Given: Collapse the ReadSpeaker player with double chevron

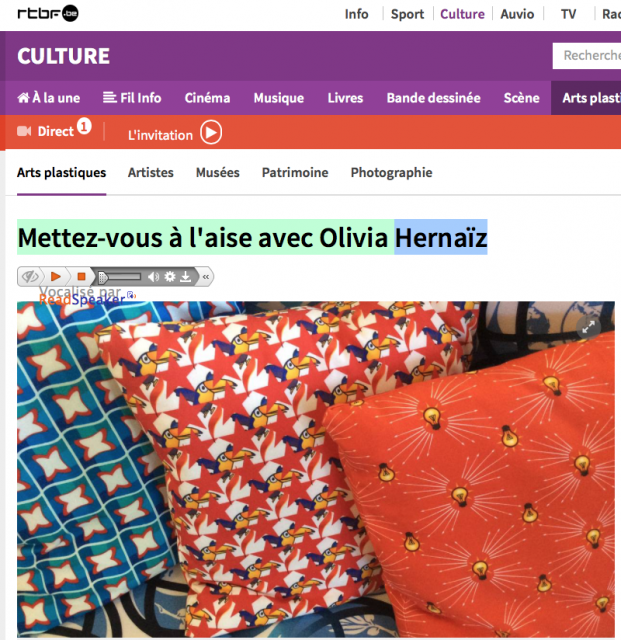Looking at the screenshot, I should pos(206,277).
